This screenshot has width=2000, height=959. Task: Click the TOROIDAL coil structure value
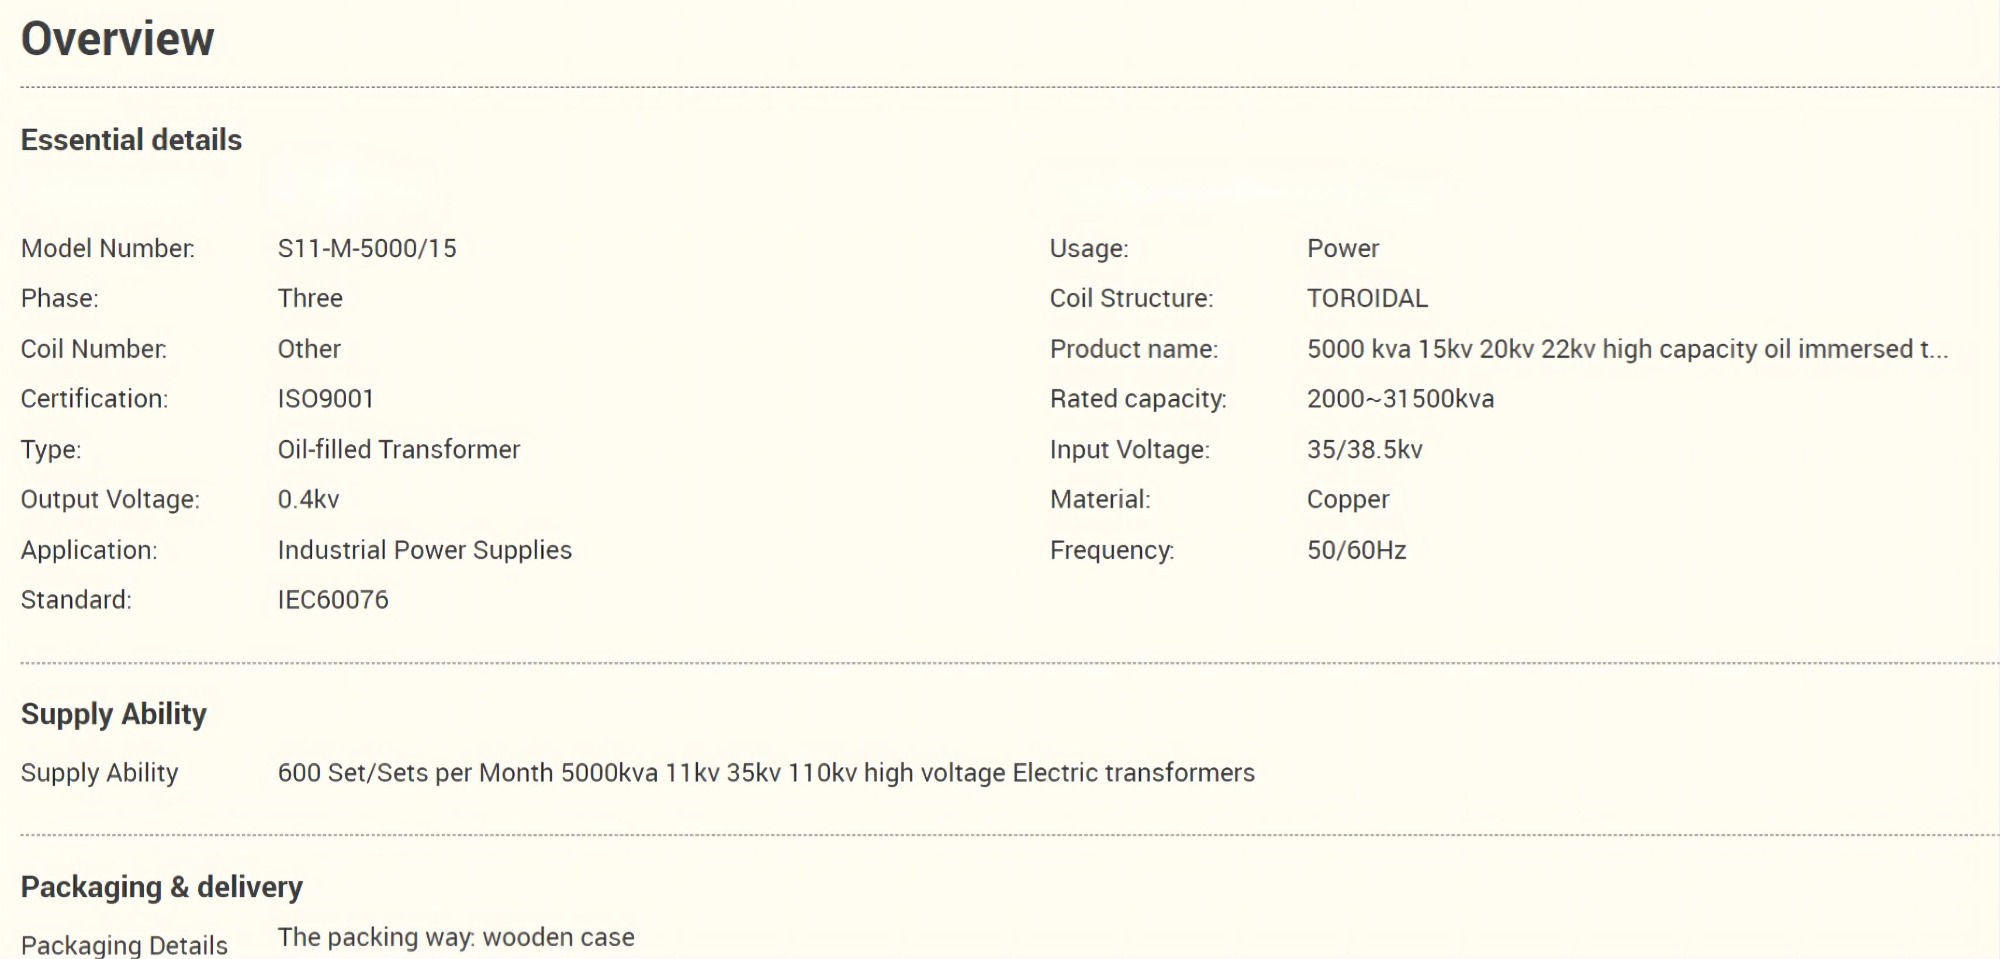1367,298
